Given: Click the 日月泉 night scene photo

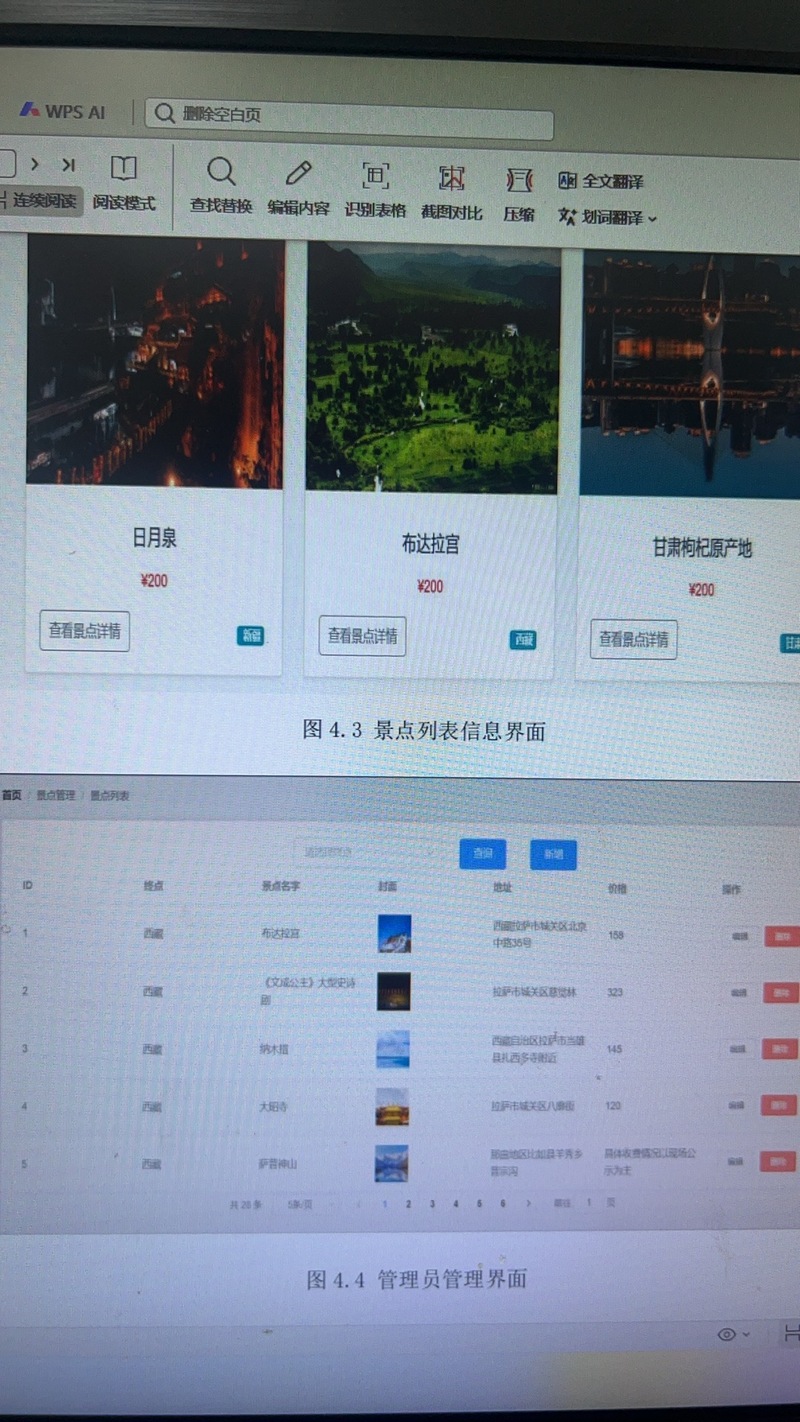Looking at the screenshot, I should coord(155,362).
